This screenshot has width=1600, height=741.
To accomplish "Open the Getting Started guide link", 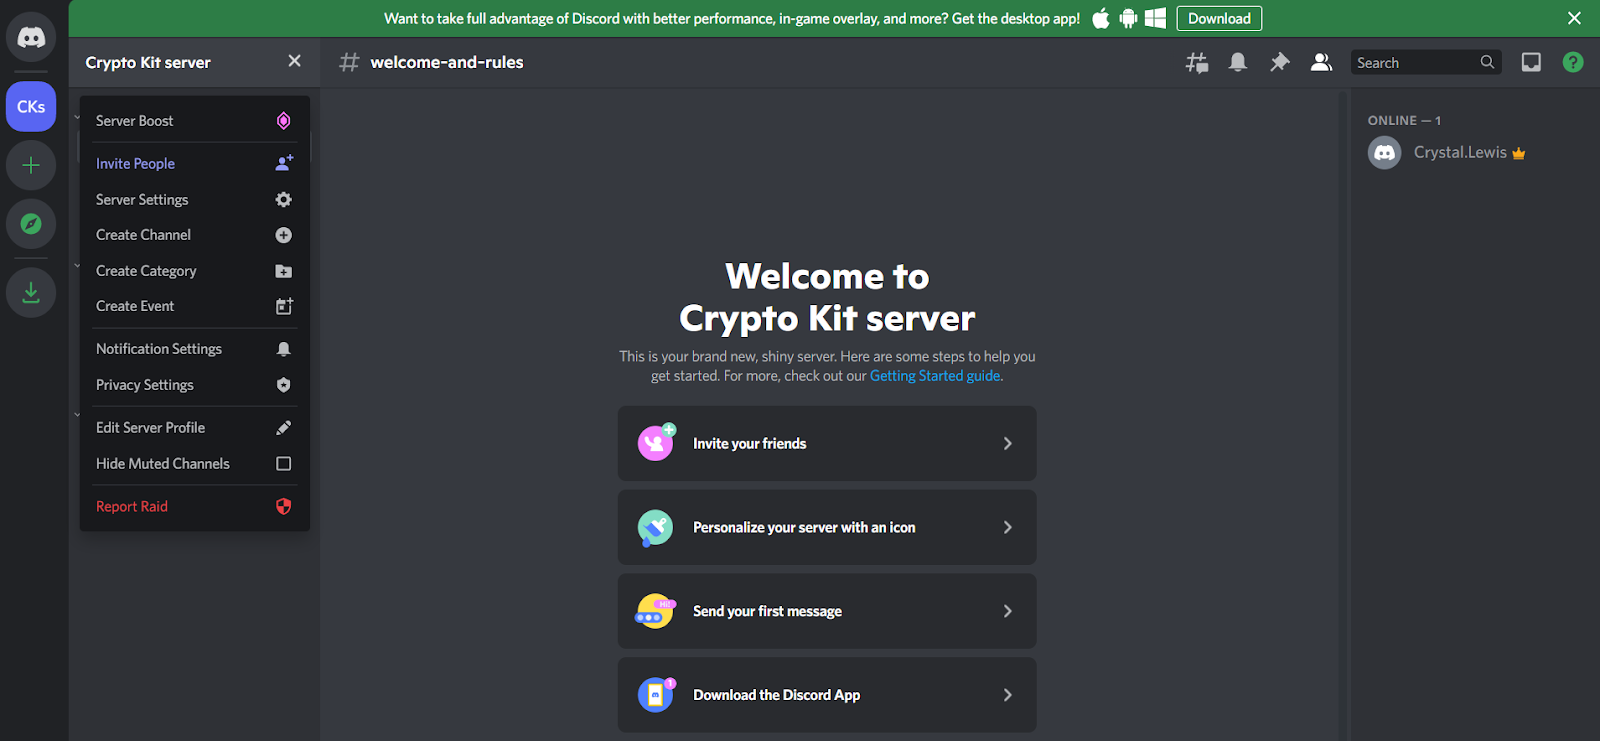I will (x=935, y=376).
